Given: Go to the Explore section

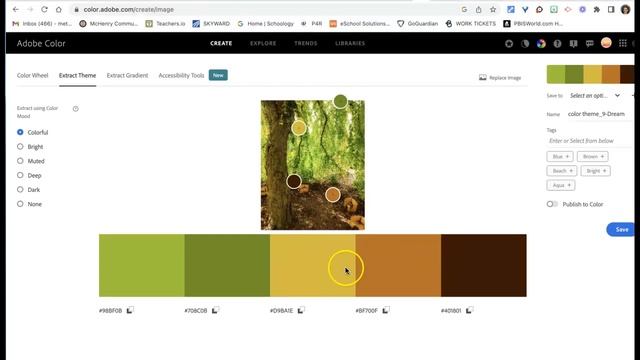Looking at the screenshot, I should (x=263, y=43).
